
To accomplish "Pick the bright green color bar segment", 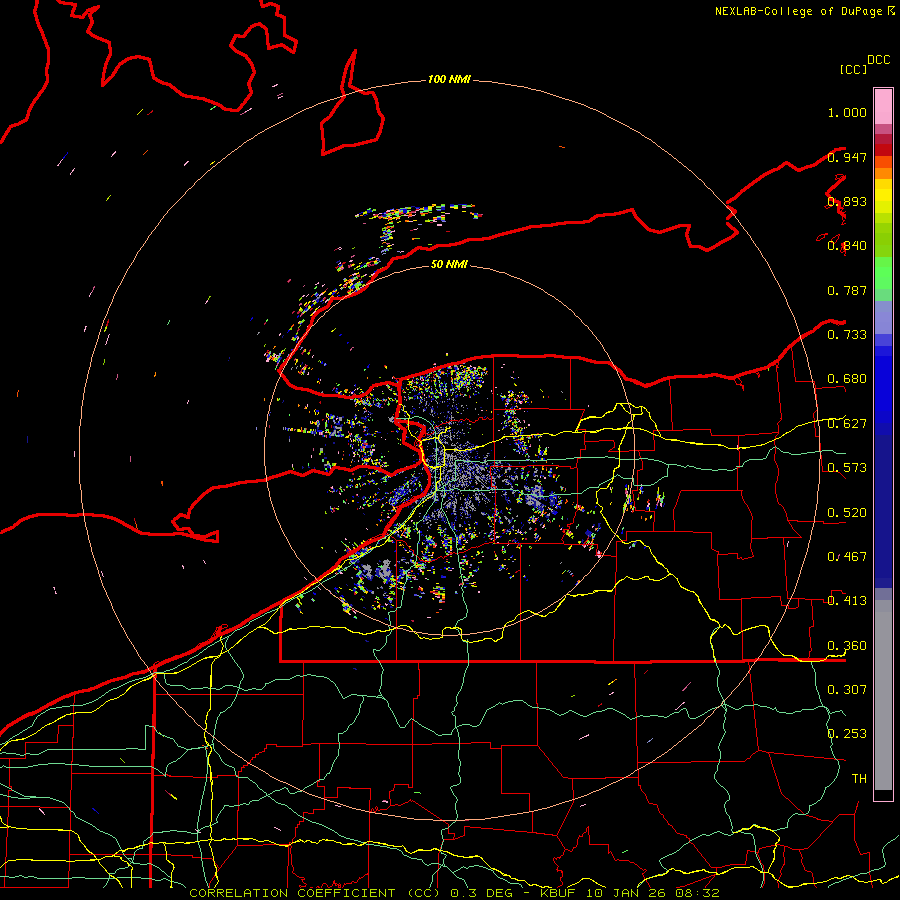I will click(x=883, y=273).
